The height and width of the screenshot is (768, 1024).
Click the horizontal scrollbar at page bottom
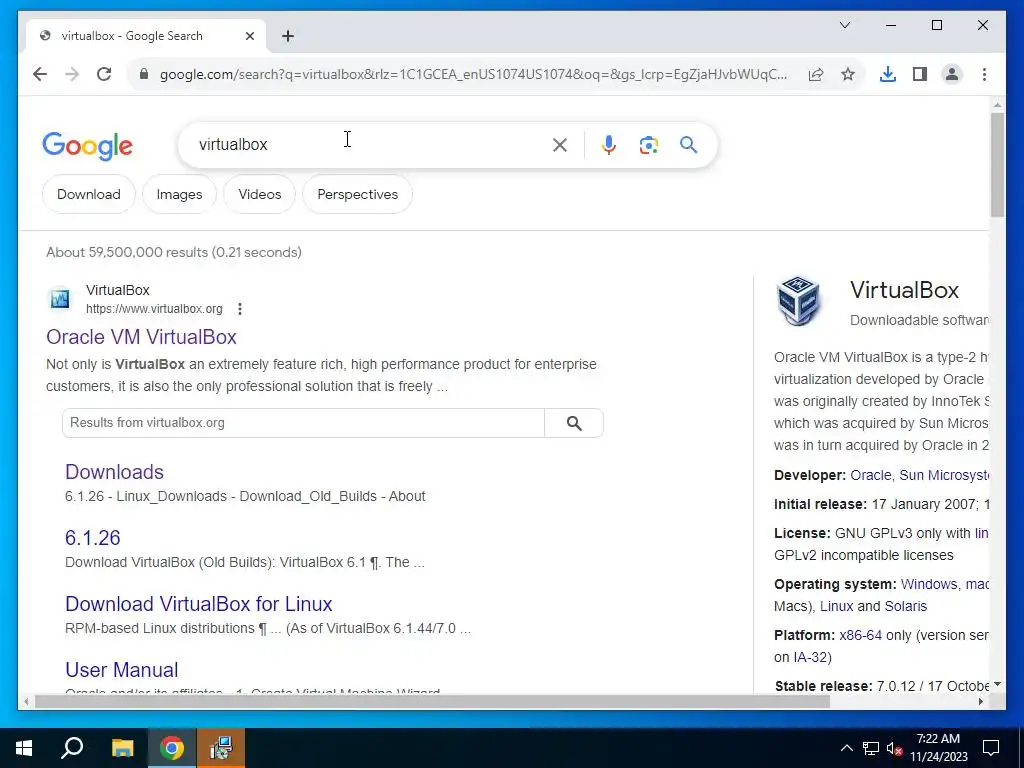[432, 702]
